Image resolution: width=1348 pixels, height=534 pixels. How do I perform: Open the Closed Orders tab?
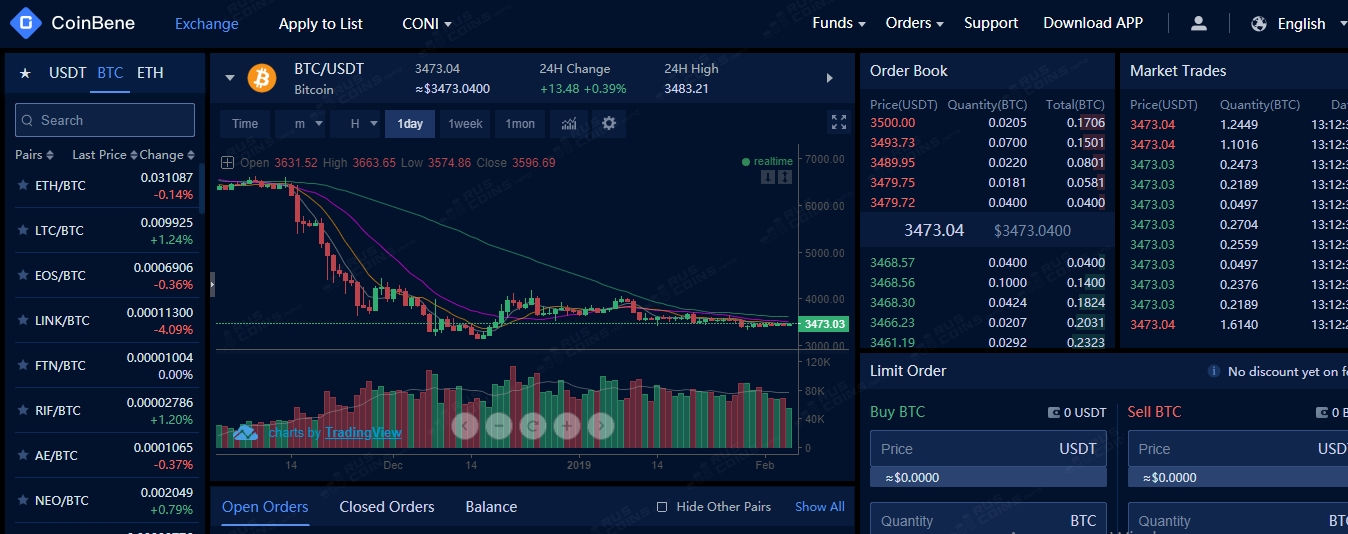[387, 507]
